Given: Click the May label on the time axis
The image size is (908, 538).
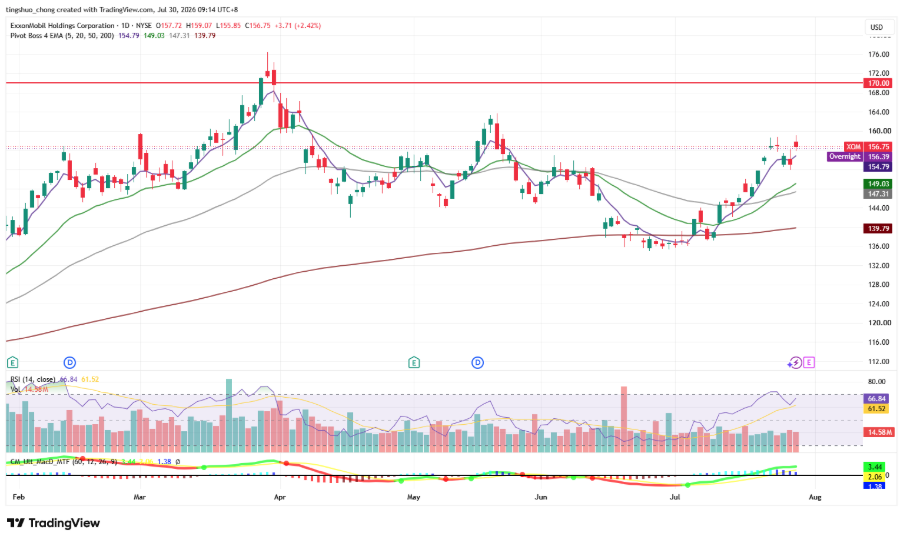Looking at the screenshot, I should pyautogui.click(x=413, y=497).
